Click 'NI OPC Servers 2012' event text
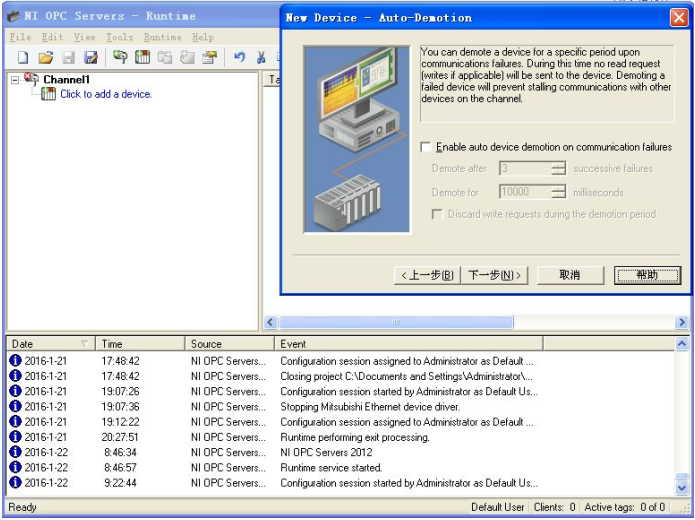The height and width of the screenshot is (520, 695). pyautogui.click(x=326, y=452)
